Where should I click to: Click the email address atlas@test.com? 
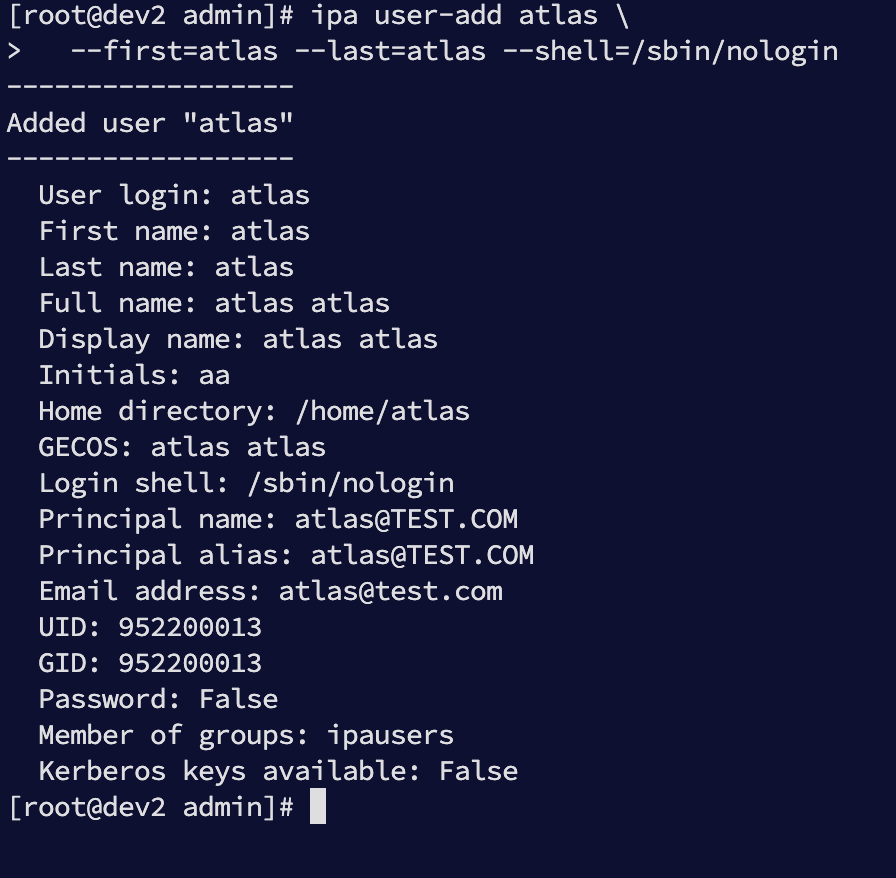[390, 591]
